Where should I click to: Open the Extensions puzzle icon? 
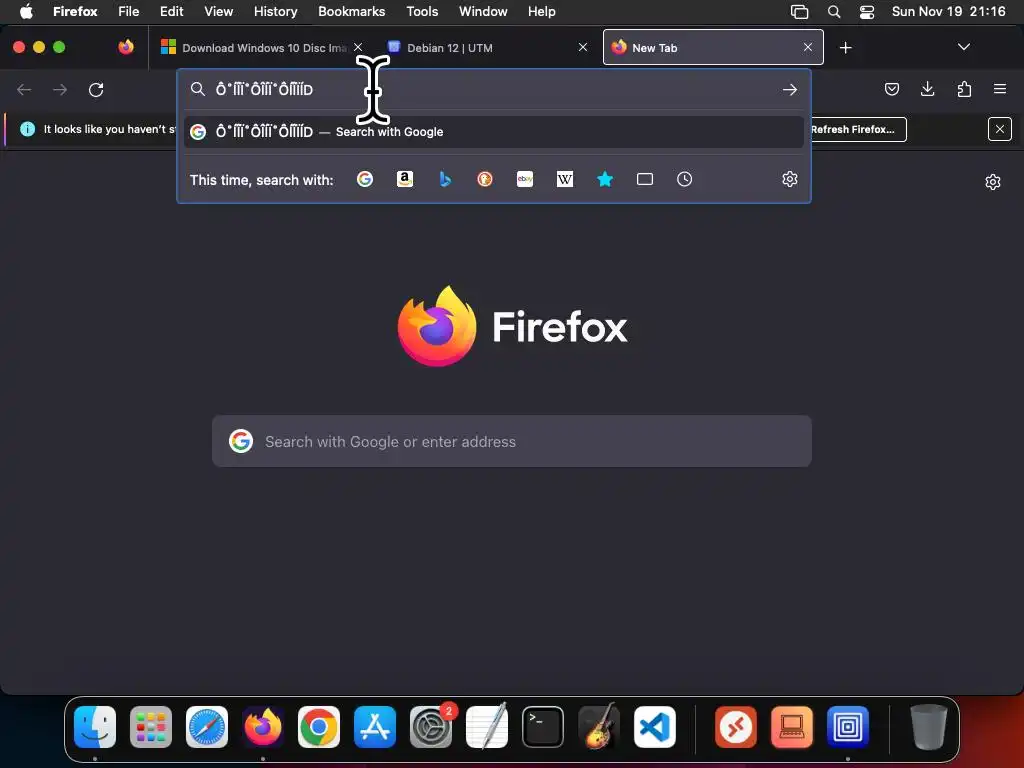point(964,89)
